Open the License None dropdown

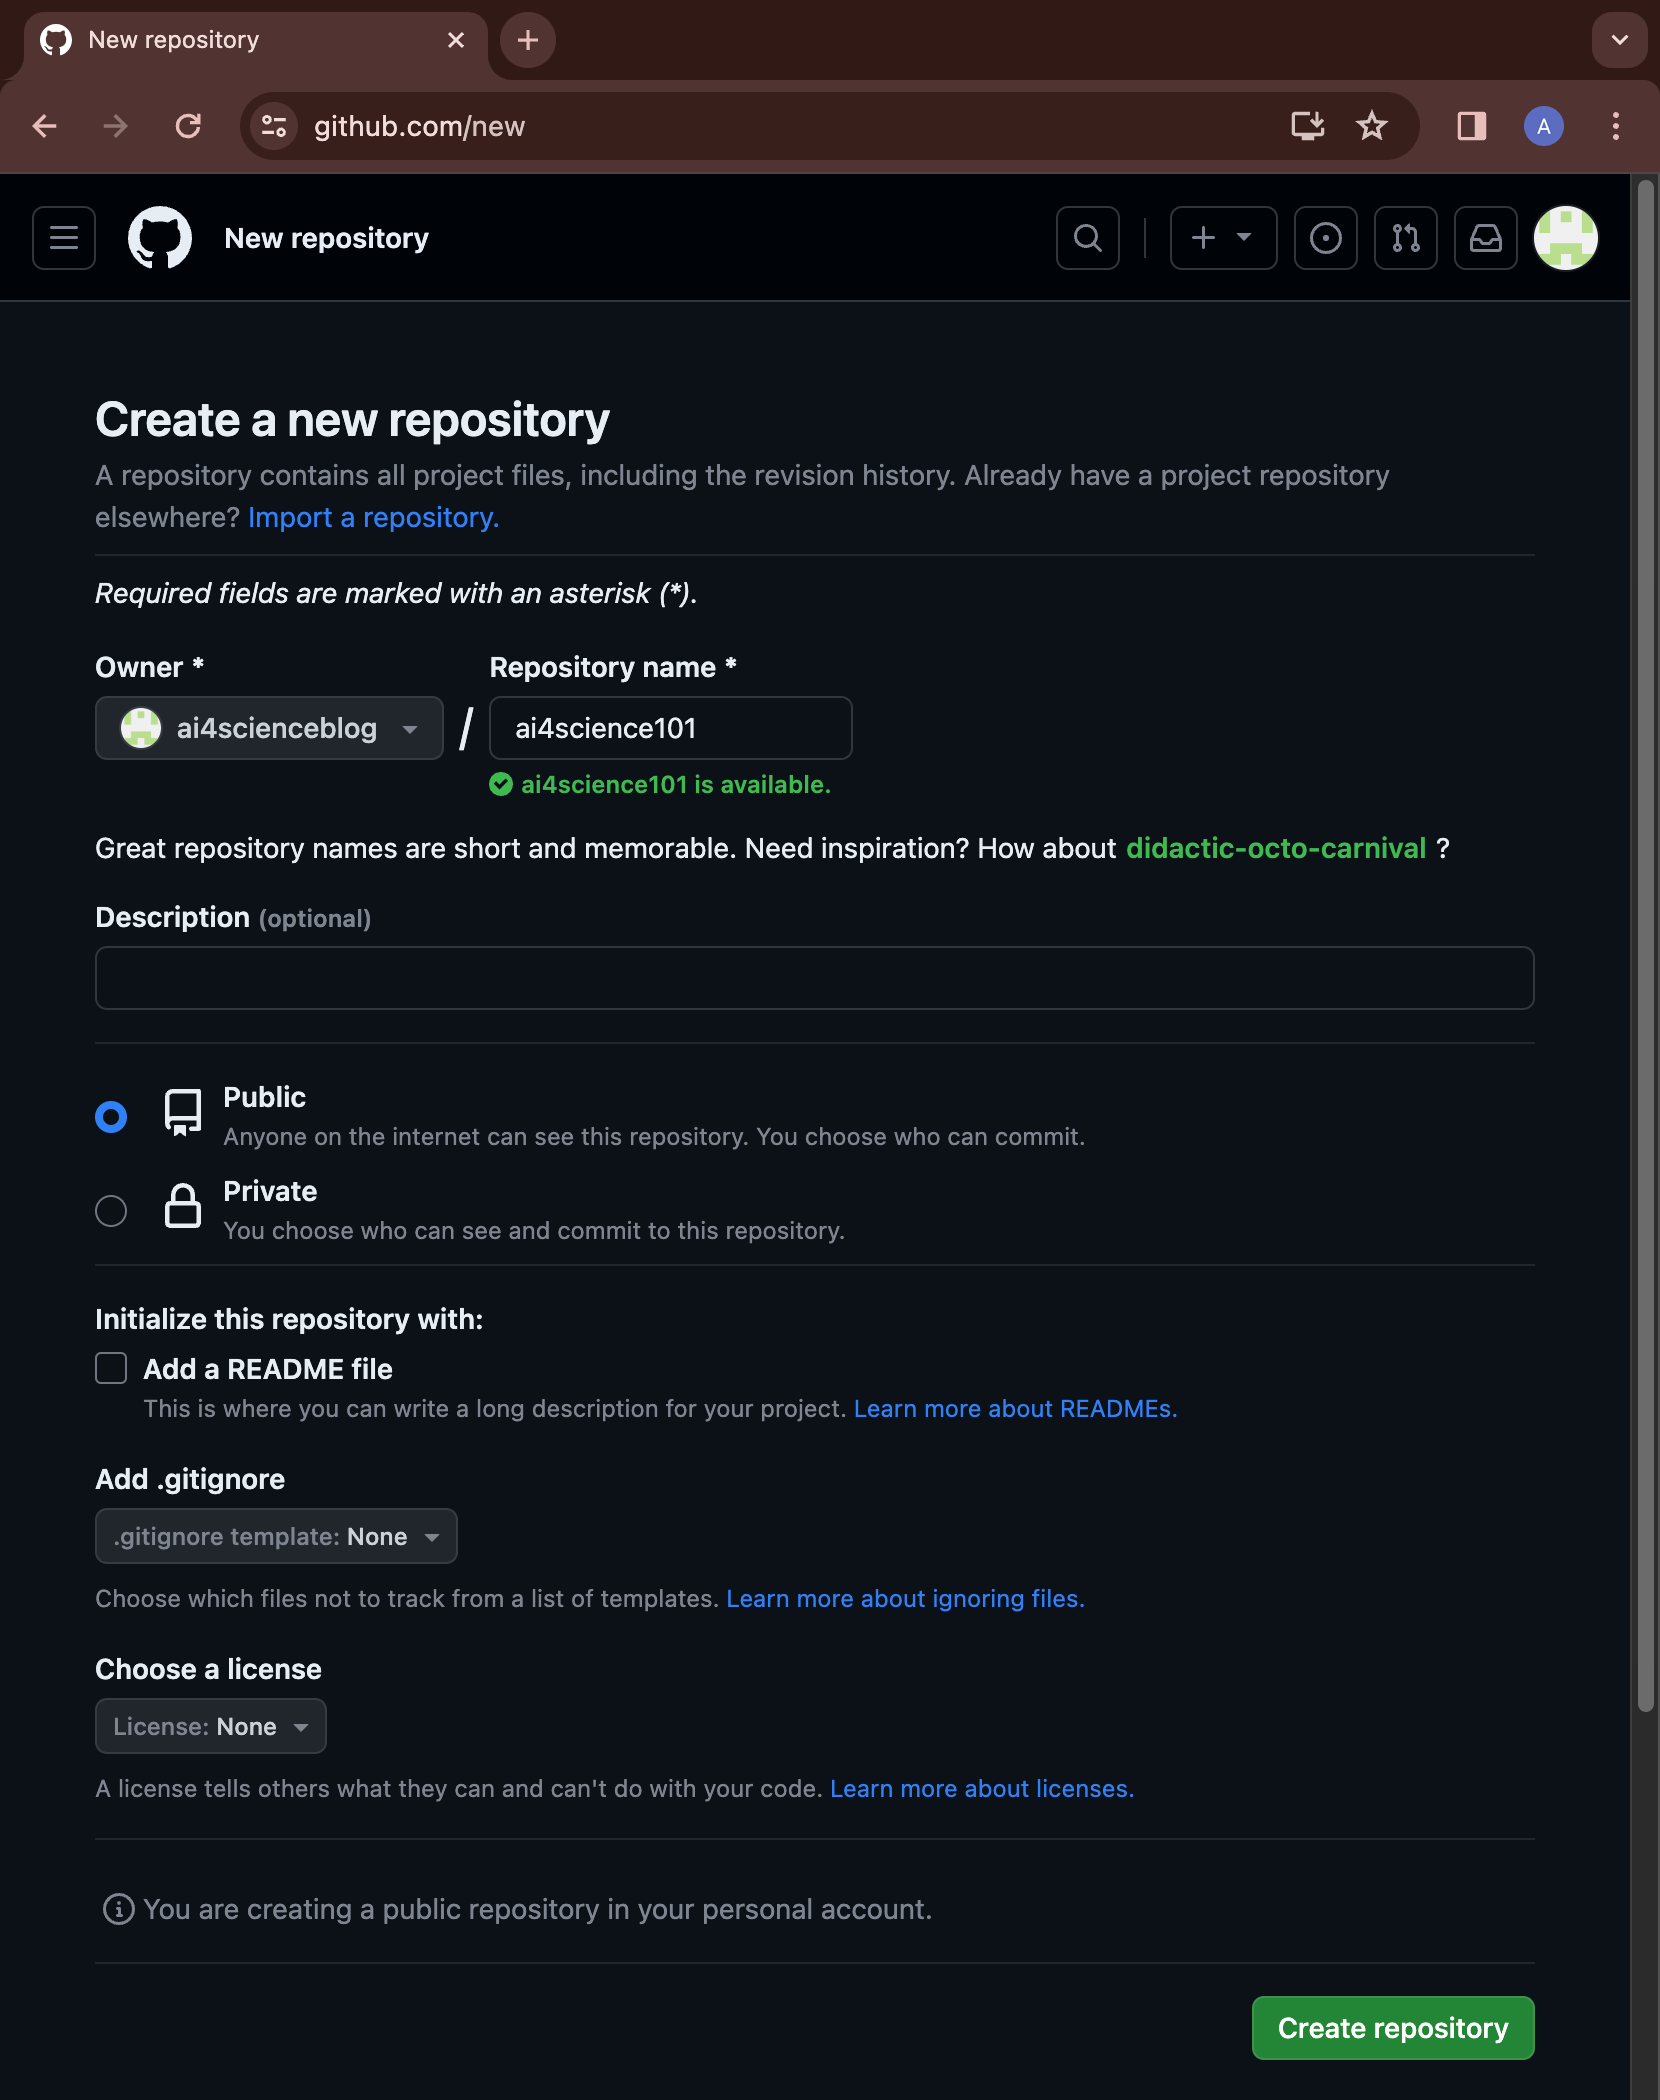[x=210, y=1726]
